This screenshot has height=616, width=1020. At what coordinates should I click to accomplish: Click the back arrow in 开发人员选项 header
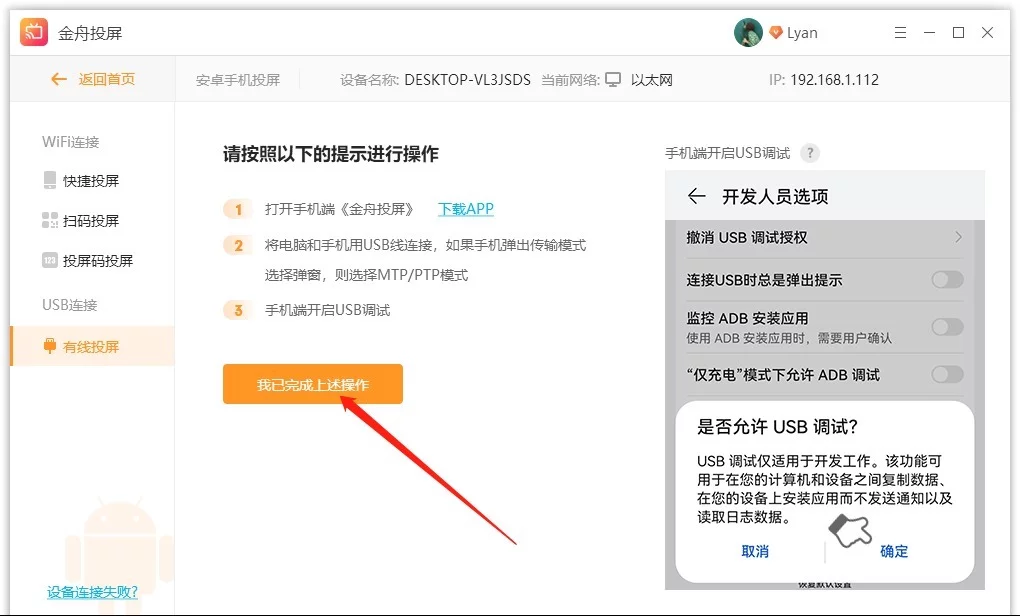pyautogui.click(x=696, y=196)
